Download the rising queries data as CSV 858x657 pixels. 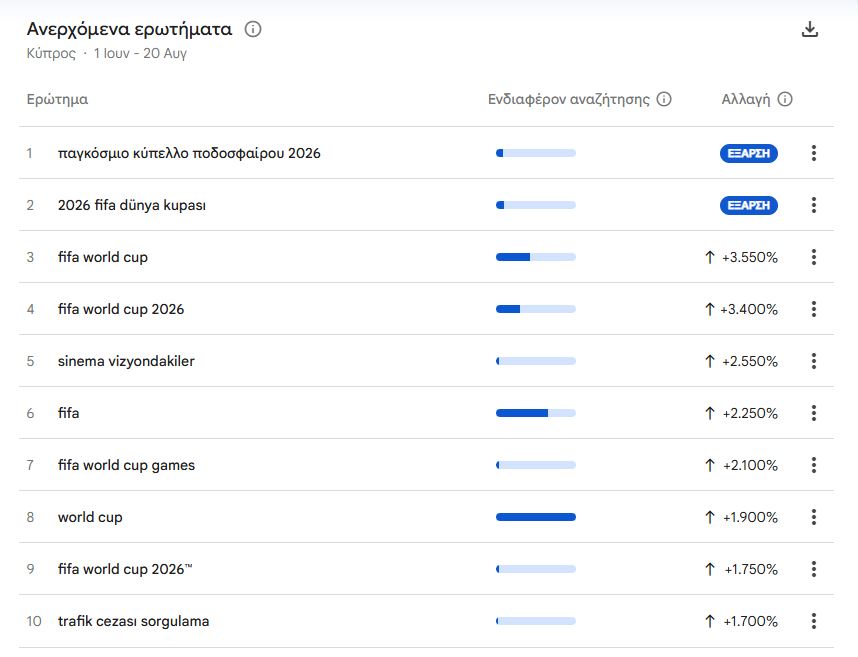tap(810, 30)
